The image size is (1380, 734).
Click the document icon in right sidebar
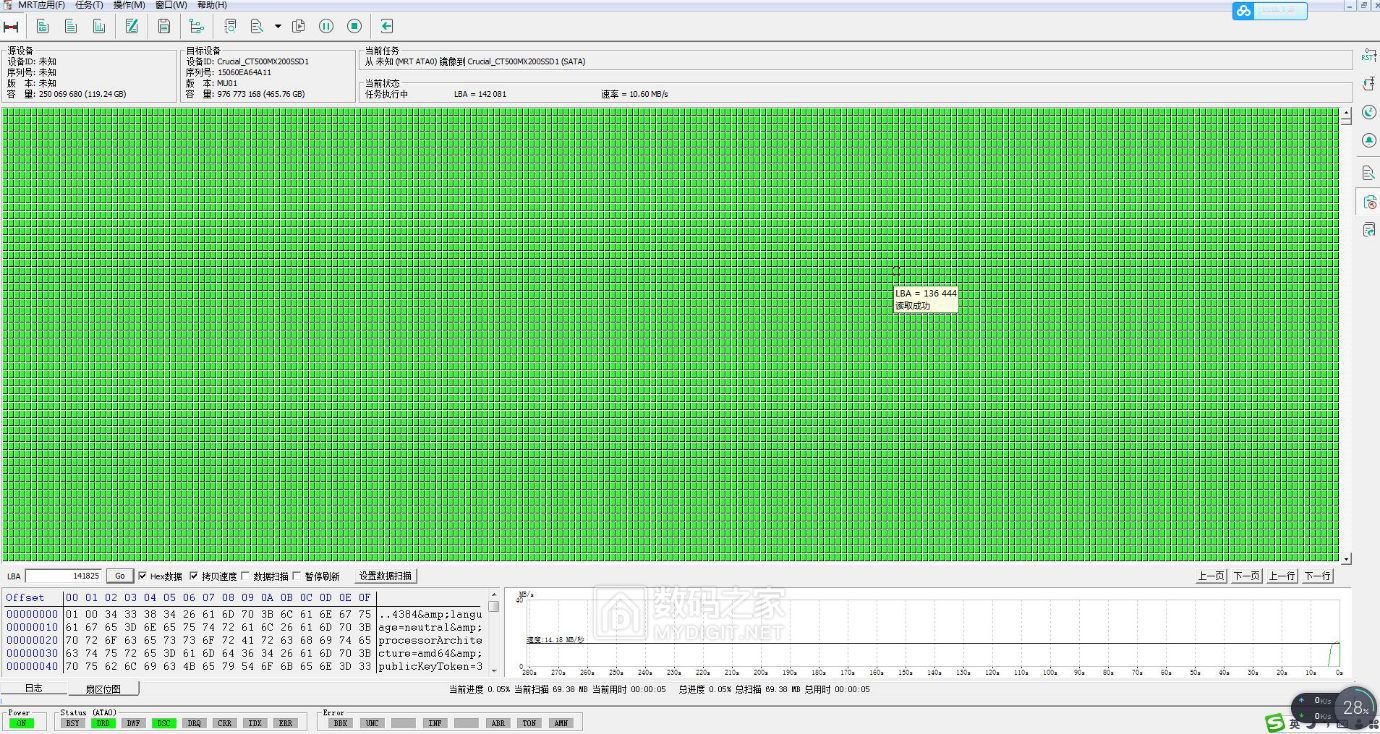tap(1369, 173)
